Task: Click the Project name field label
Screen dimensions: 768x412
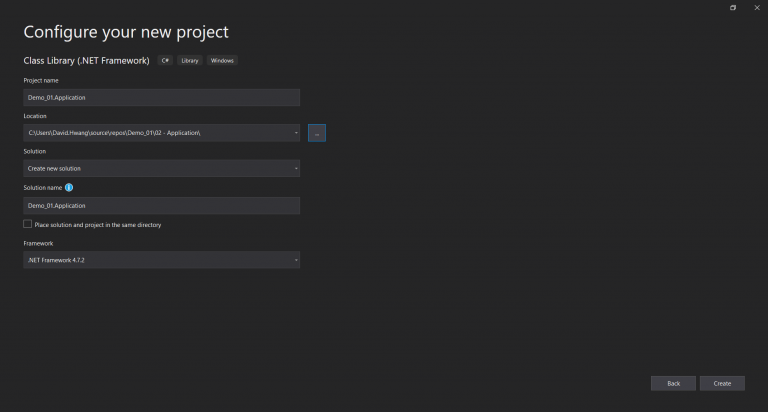Action: (41, 80)
